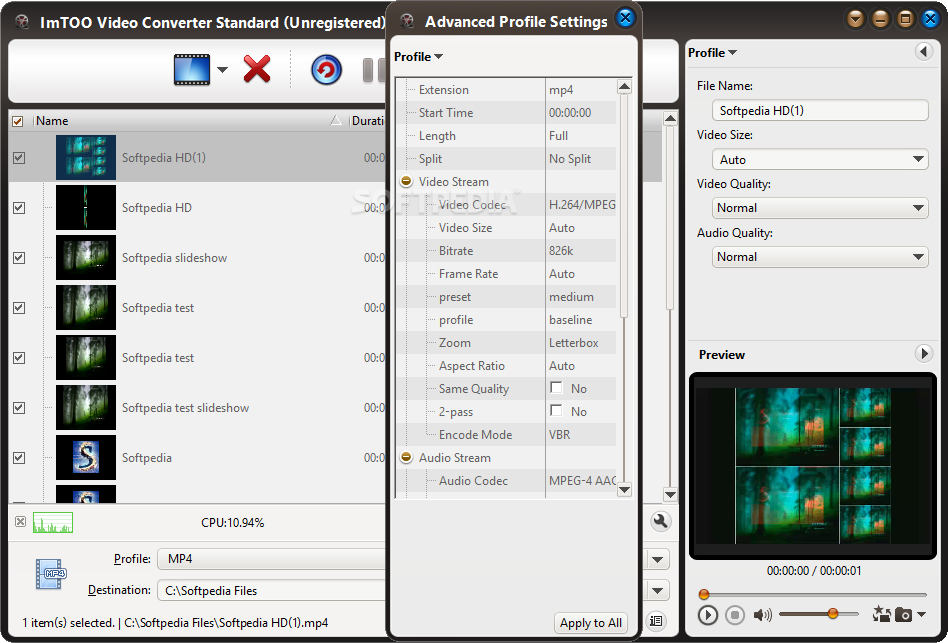Open the Audio Quality dropdown
Image resolution: width=948 pixels, height=643 pixels.
pyautogui.click(x=820, y=257)
